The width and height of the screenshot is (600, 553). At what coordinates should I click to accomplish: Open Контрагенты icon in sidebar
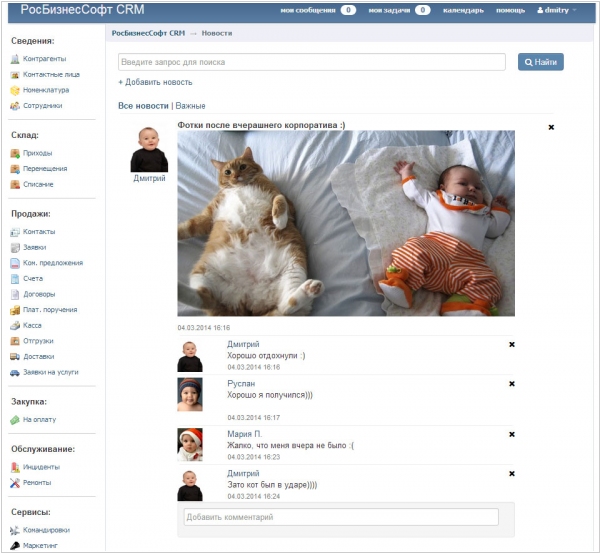pyautogui.click(x=15, y=59)
